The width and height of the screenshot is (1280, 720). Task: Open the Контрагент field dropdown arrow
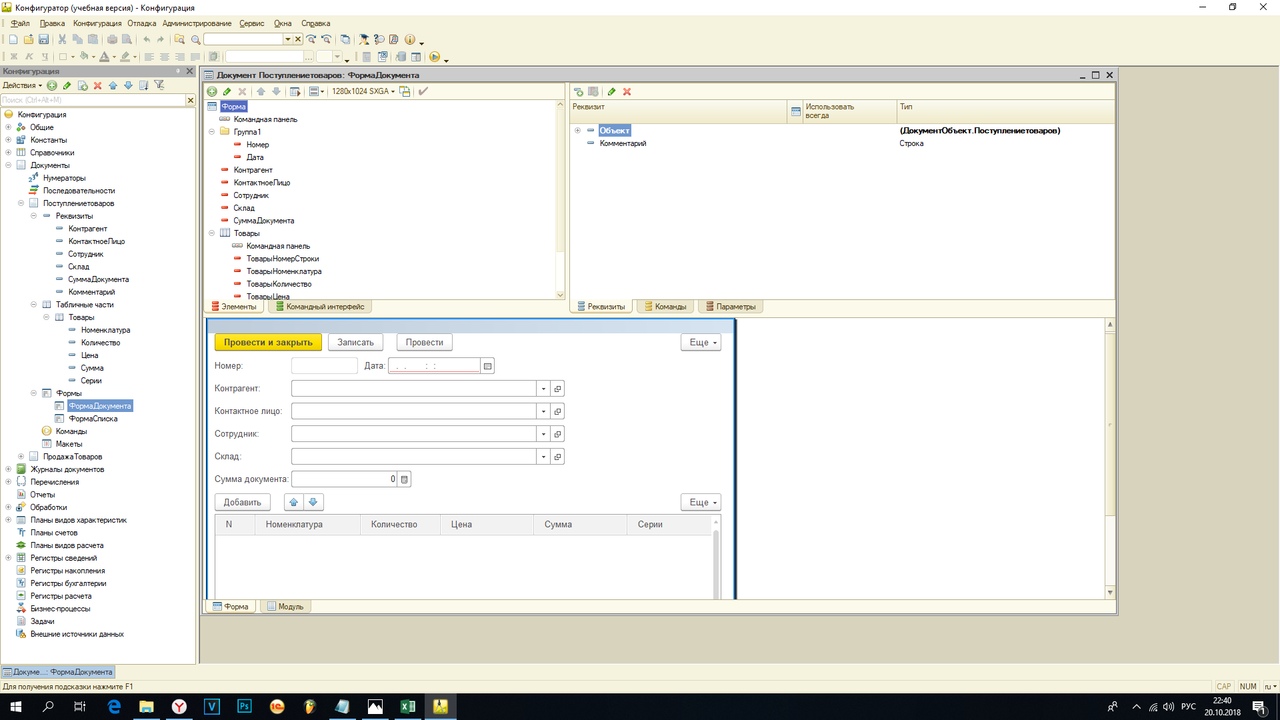543,388
